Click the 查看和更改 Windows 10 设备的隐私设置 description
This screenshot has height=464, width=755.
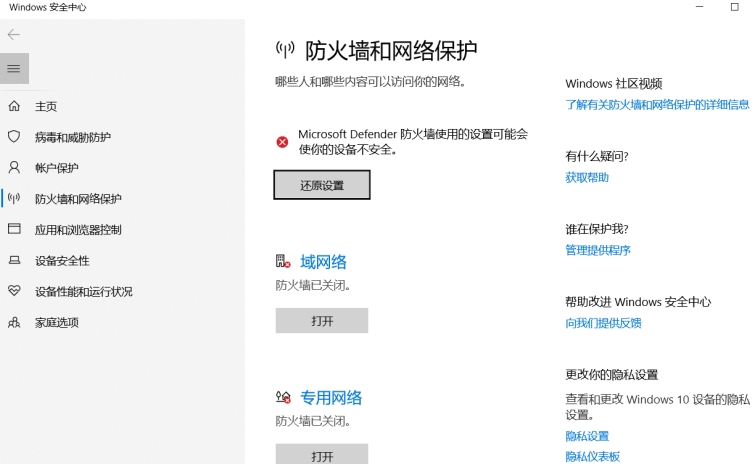(x=657, y=407)
